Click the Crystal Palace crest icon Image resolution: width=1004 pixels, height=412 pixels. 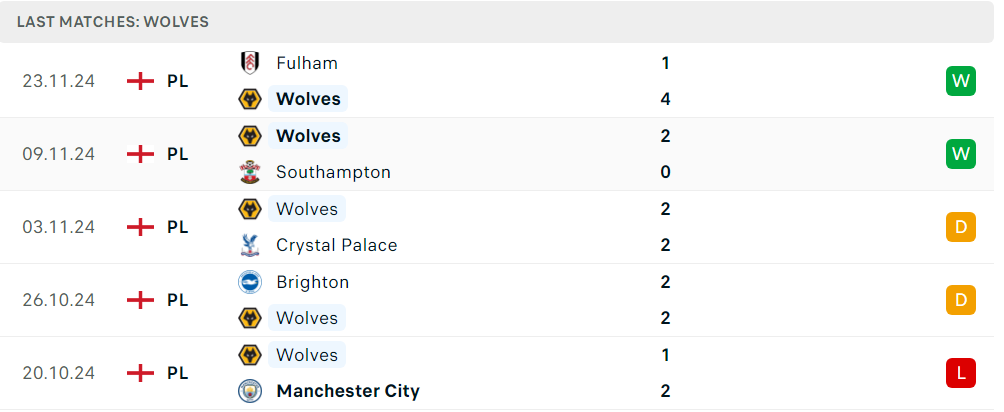(x=249, y=245)
